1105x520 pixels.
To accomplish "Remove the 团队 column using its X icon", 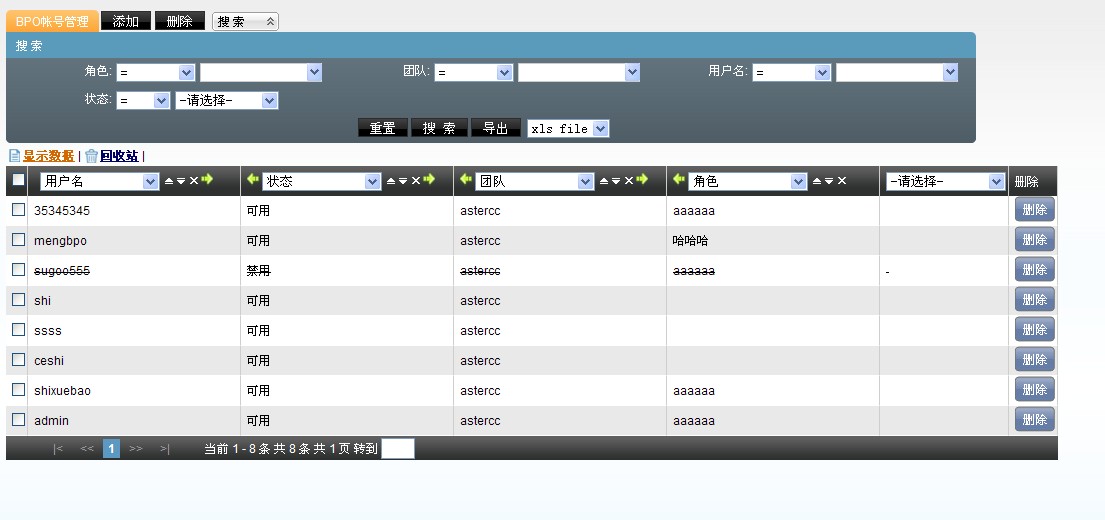I will coord(628,181).
